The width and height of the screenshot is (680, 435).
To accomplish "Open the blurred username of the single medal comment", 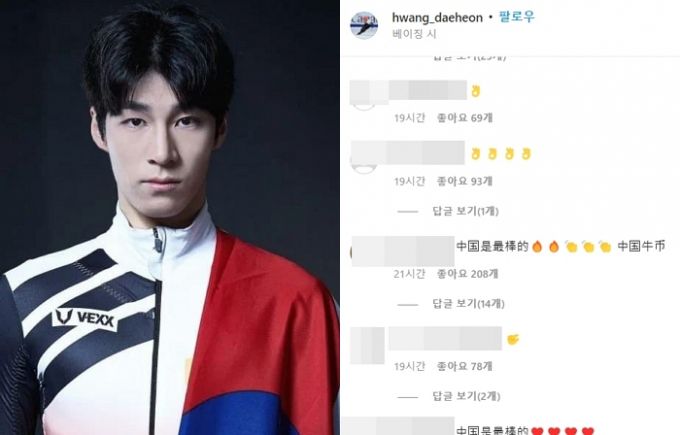I will click(428, 90).
